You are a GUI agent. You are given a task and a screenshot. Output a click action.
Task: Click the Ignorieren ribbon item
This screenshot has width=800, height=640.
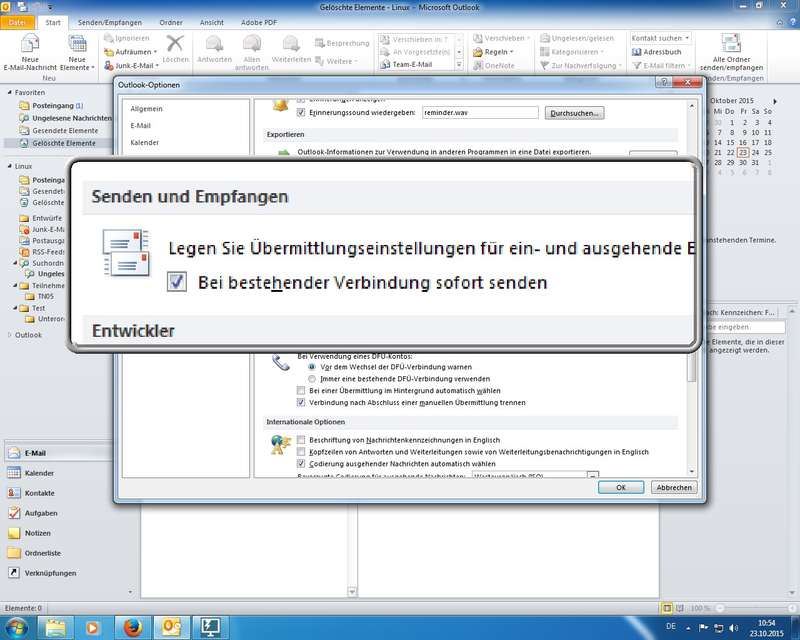127,38
